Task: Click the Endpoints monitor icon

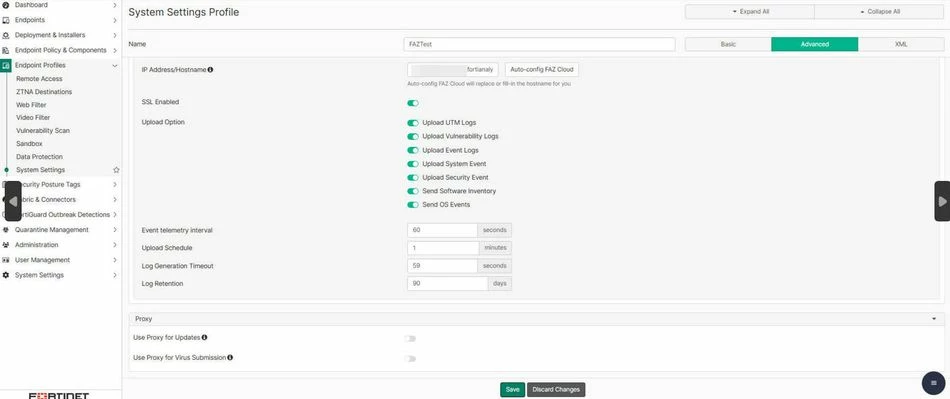Action: pyautogui.click(x=5, y=20)
